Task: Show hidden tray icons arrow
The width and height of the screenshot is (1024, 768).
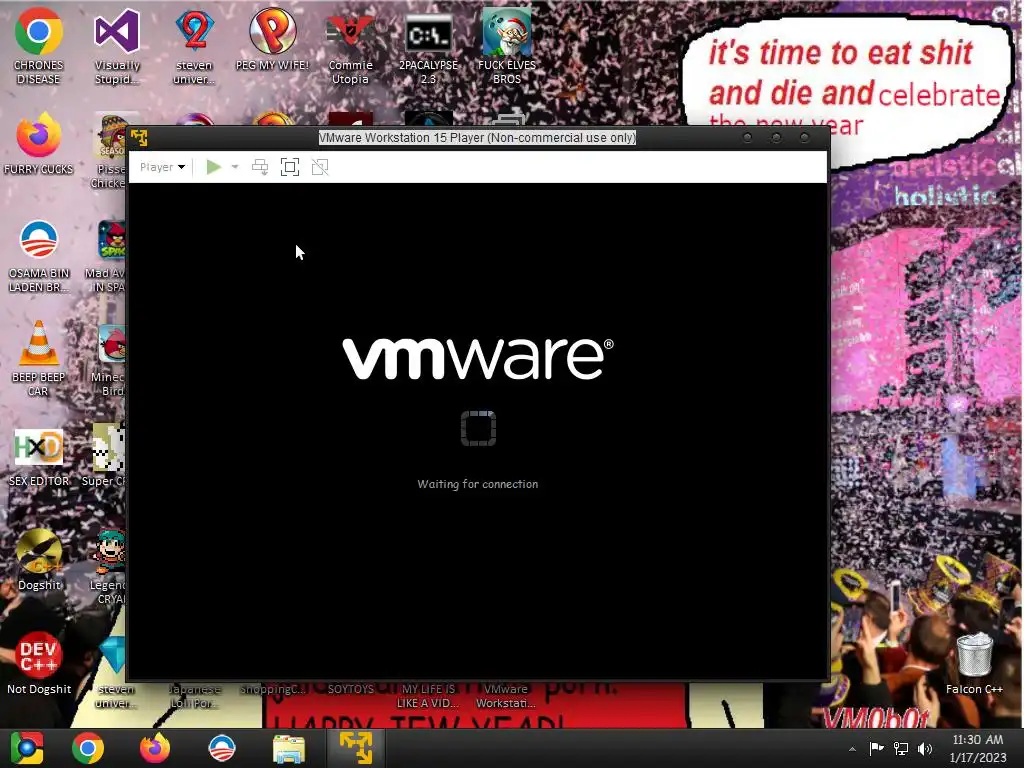Action: [x=852, y=748]
